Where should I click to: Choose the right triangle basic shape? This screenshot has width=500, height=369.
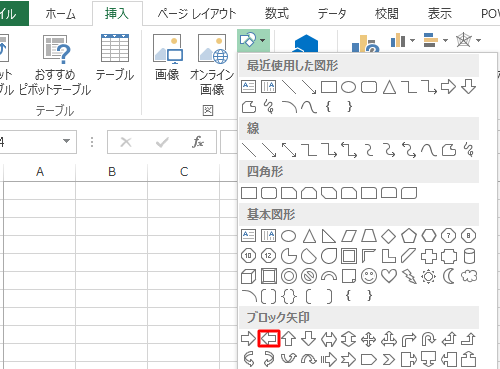tap(329, 236)
